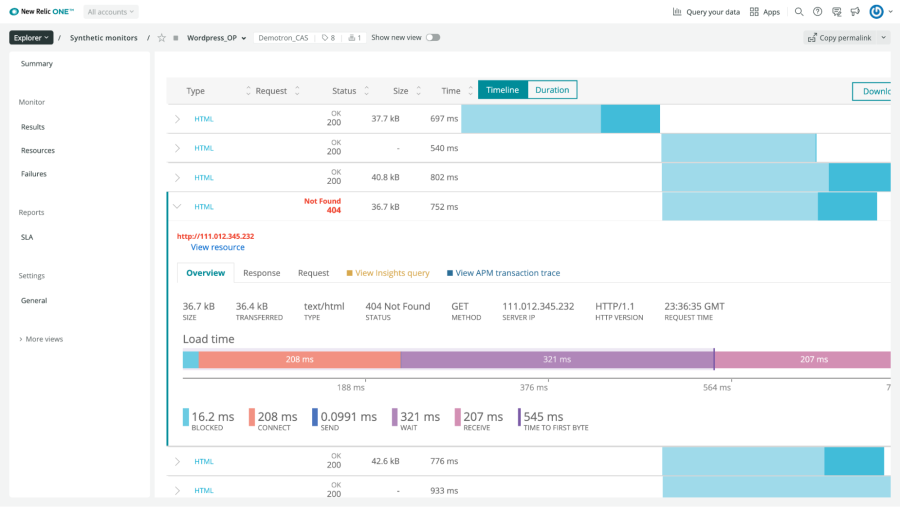Select the Overview tab
This screenshot has width=900, height=507.
[205, 273]
